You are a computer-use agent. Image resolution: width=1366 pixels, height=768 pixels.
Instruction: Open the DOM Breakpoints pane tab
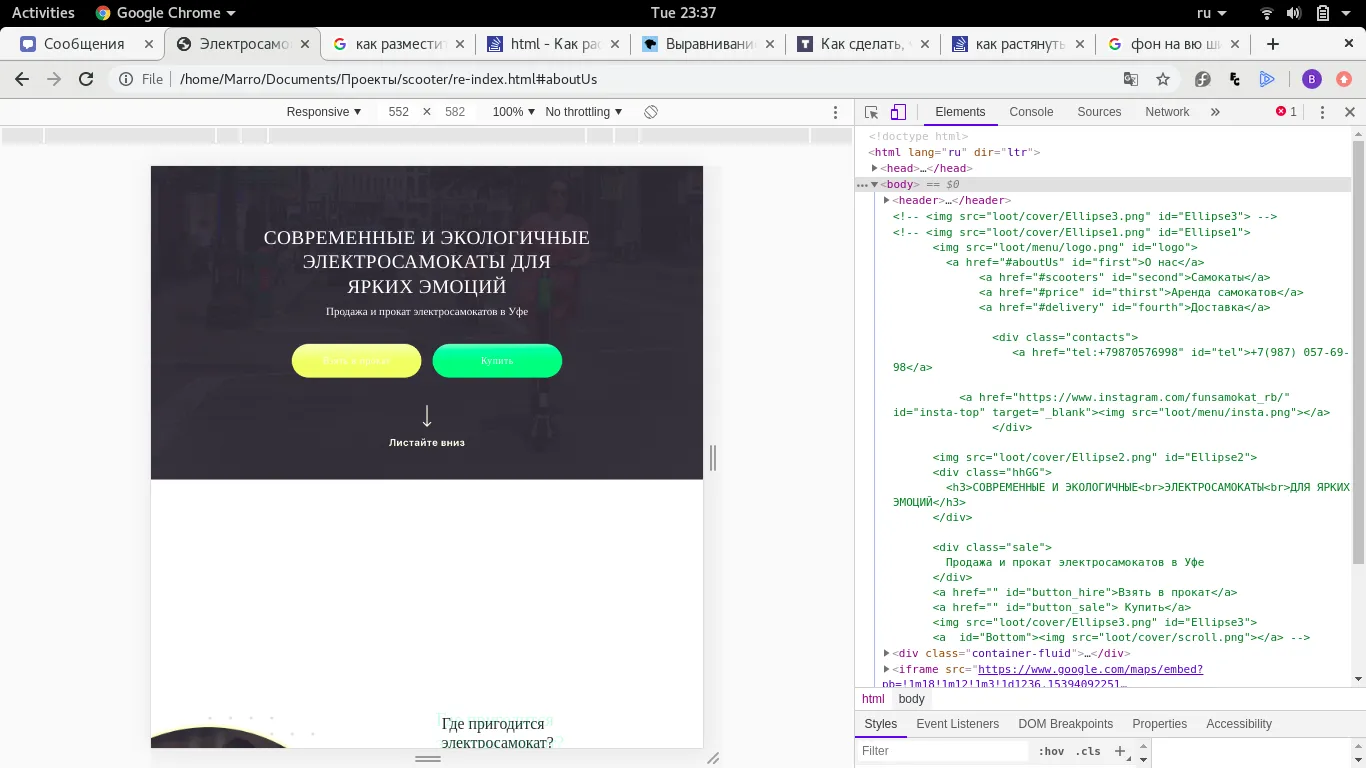click(1065, 724)
